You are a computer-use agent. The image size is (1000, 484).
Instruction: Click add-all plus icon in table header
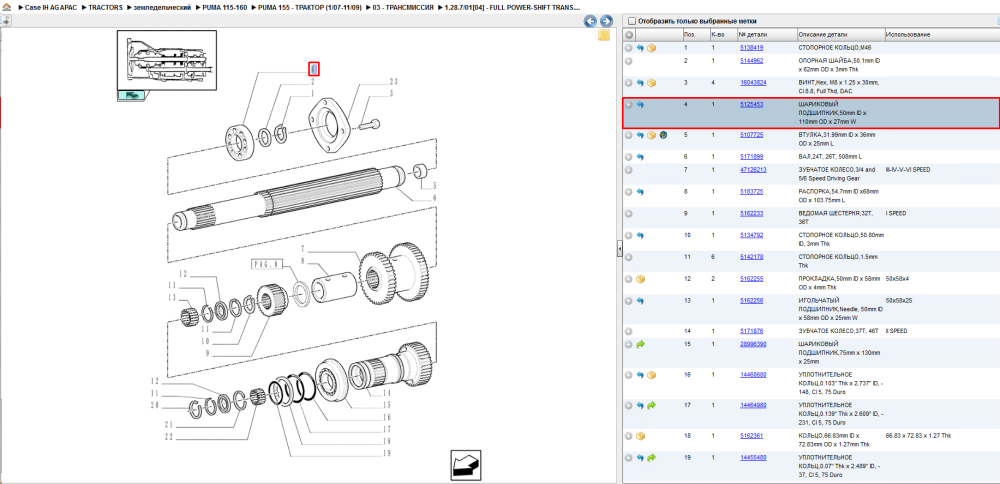(629, 34)
